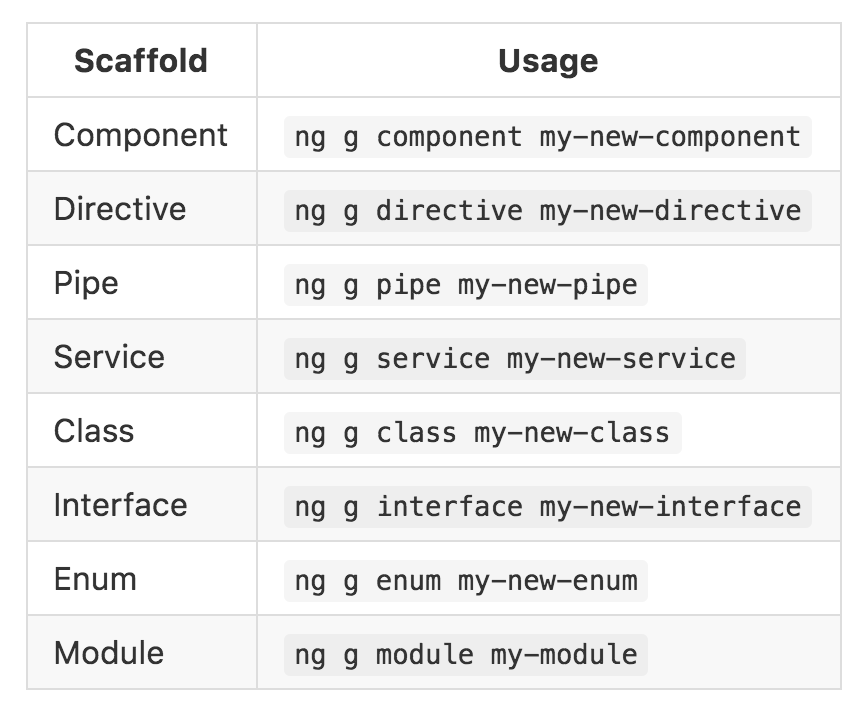
Task: Click the Directive cell
Action: click(x=120, y=209)
